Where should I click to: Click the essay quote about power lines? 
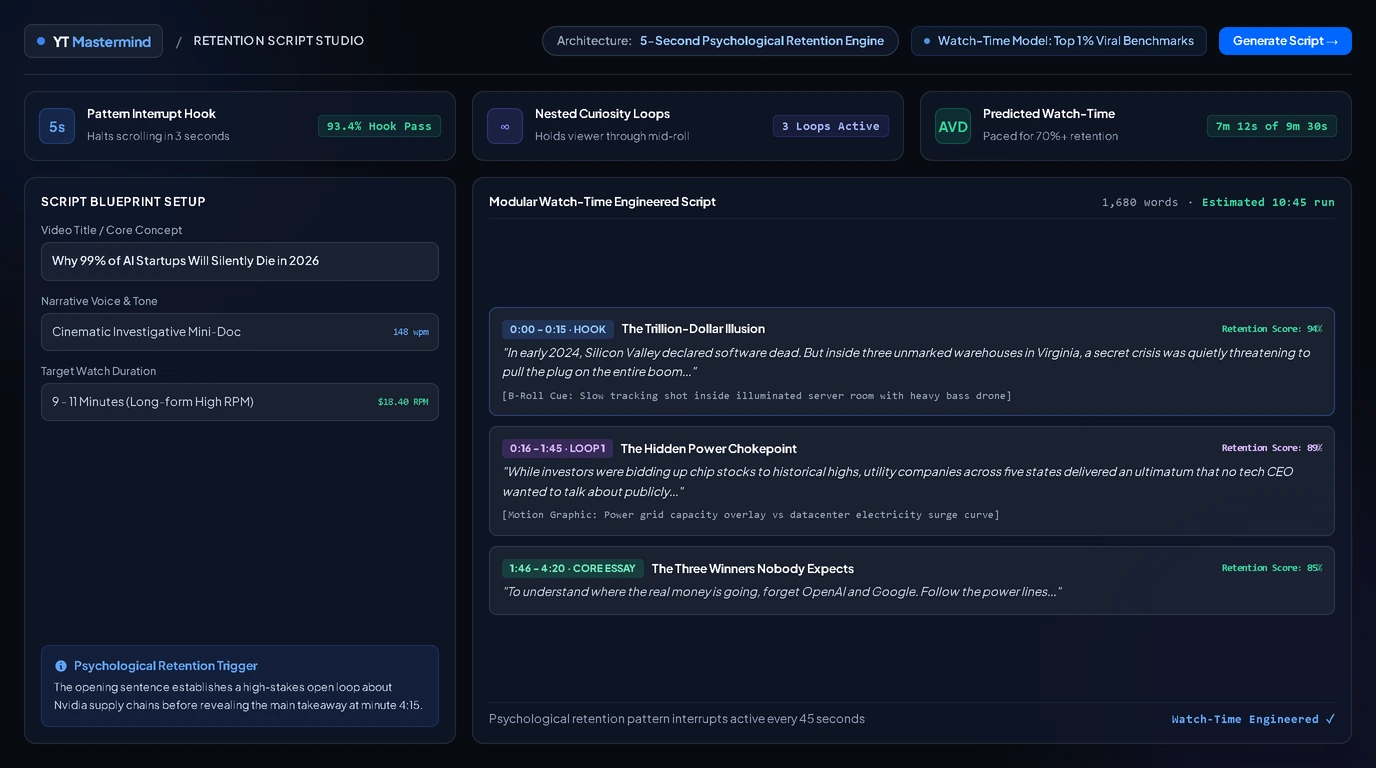click(782, 592)
